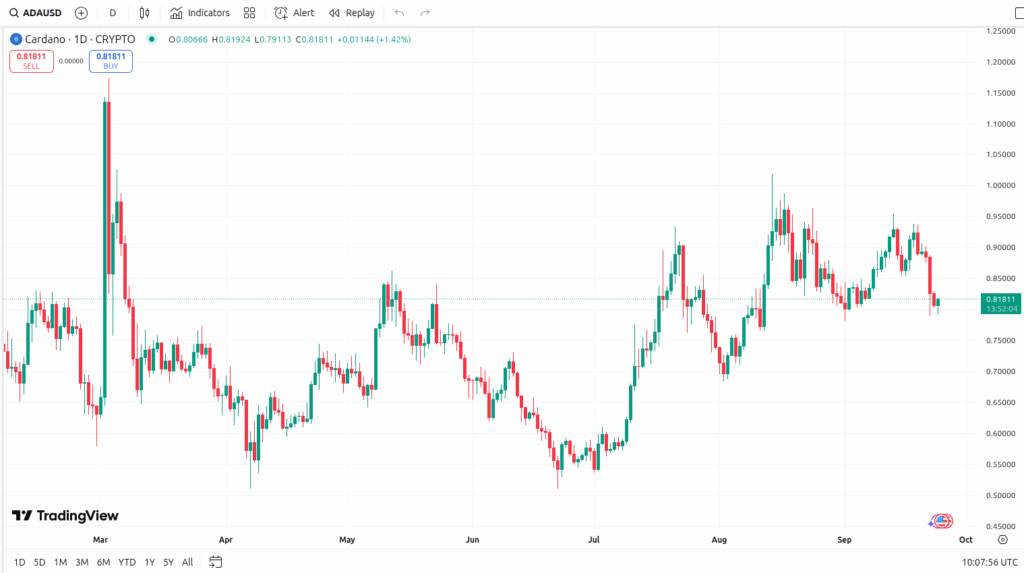Viewport: 1024px width, 573px height.
Task: Click the add symbol plus icon
Action: point(81,13)
